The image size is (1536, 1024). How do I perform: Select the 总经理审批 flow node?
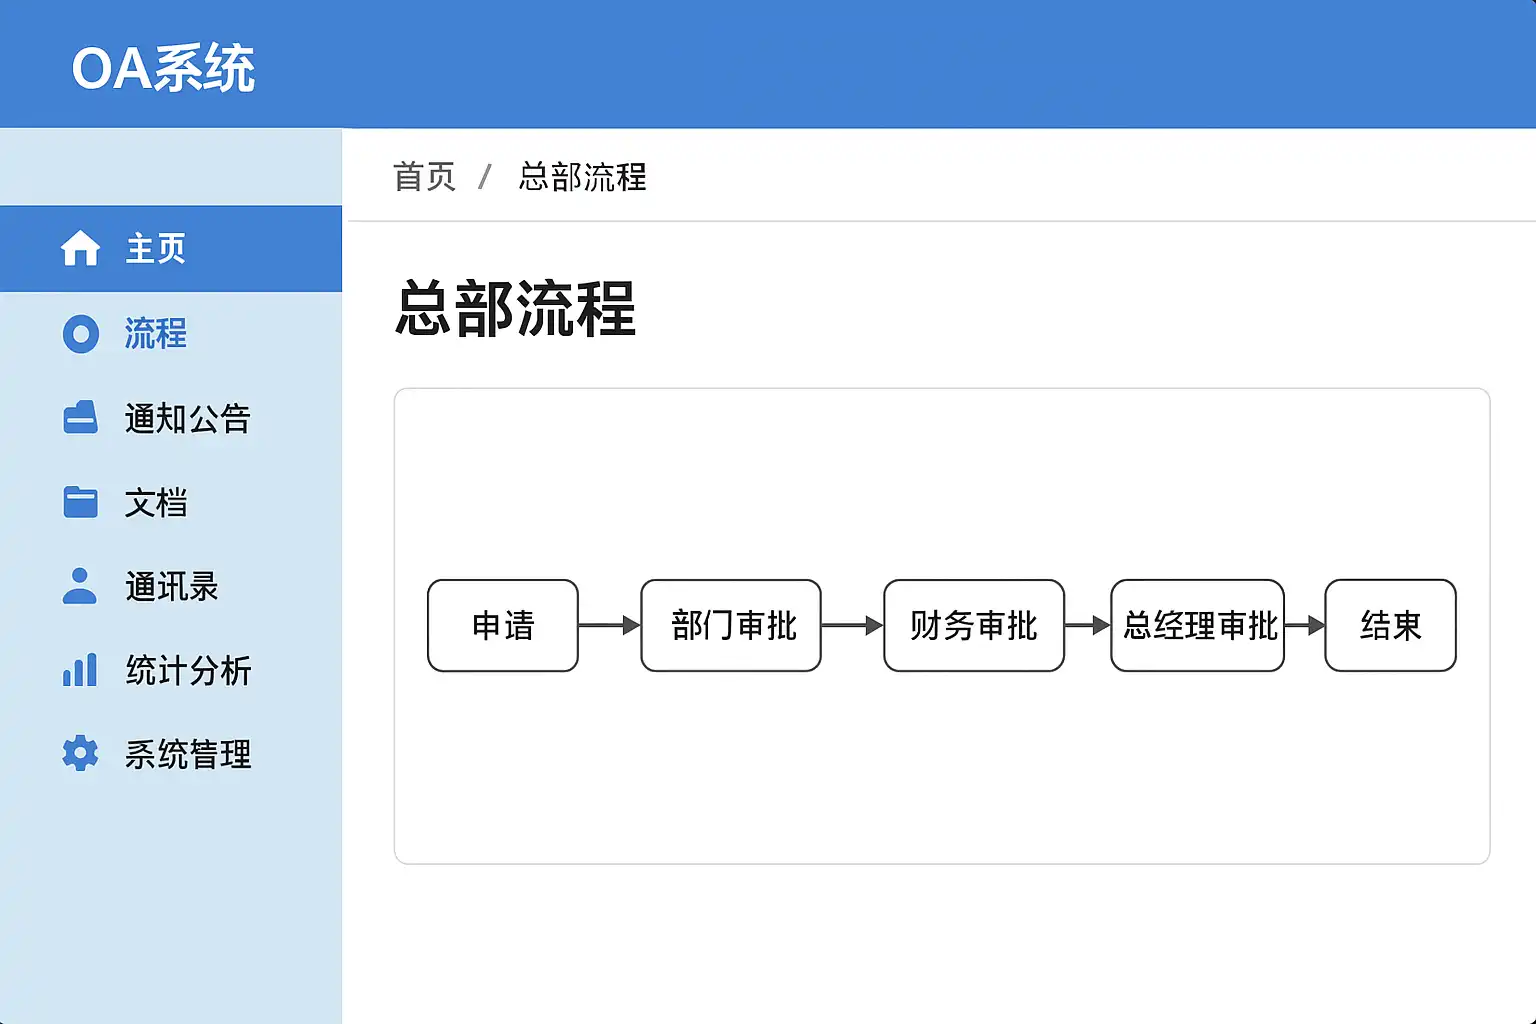[x=1198, y=625]
